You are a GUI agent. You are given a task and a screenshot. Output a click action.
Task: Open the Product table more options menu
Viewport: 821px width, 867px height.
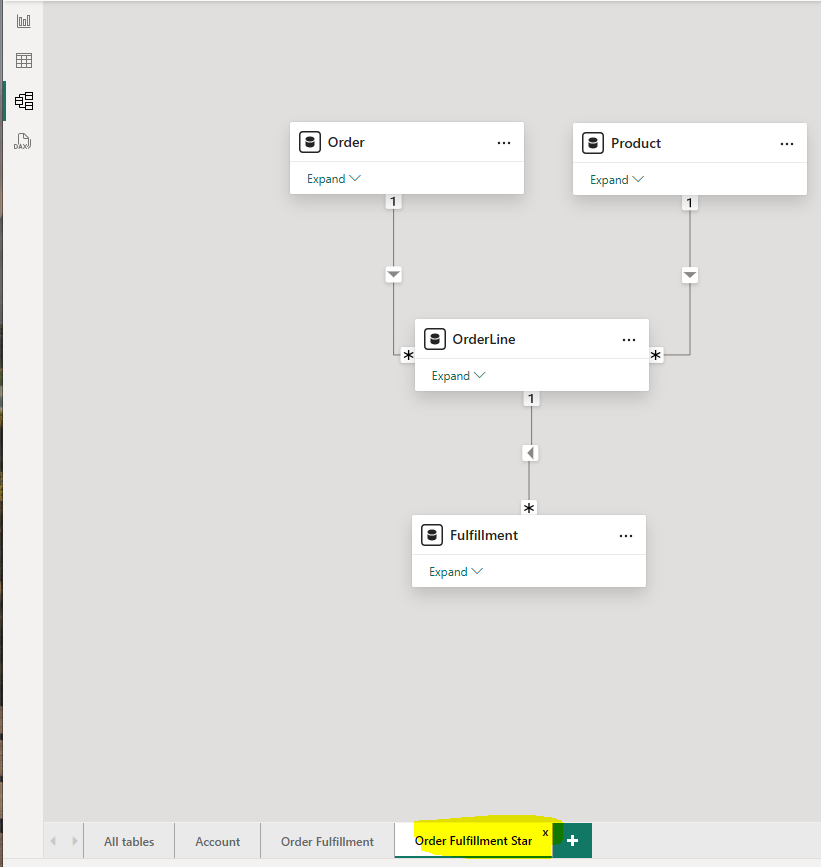(787, 144)
